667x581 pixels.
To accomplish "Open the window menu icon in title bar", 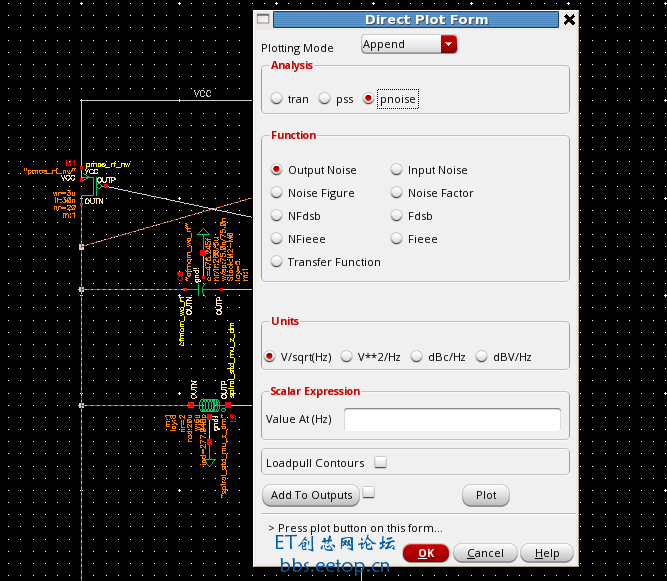I will 263,19.
